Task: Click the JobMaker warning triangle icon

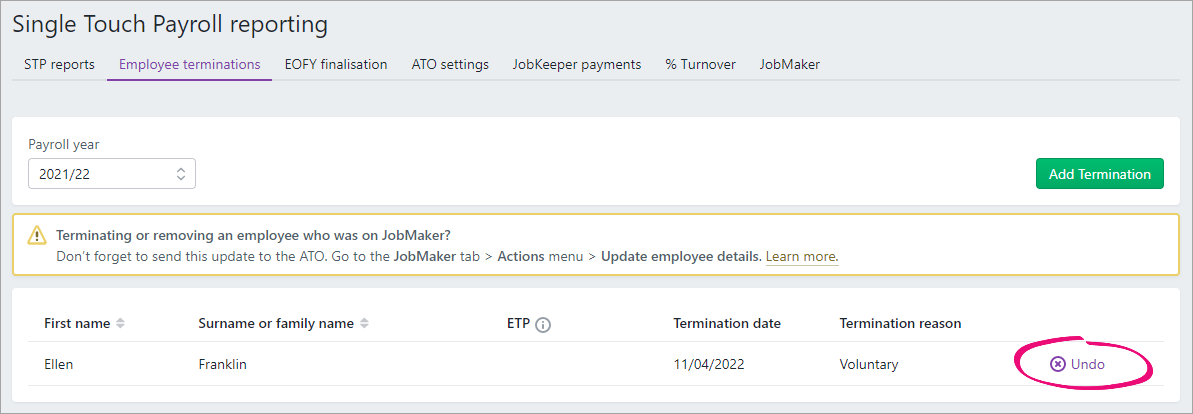Action: point(37,235)
